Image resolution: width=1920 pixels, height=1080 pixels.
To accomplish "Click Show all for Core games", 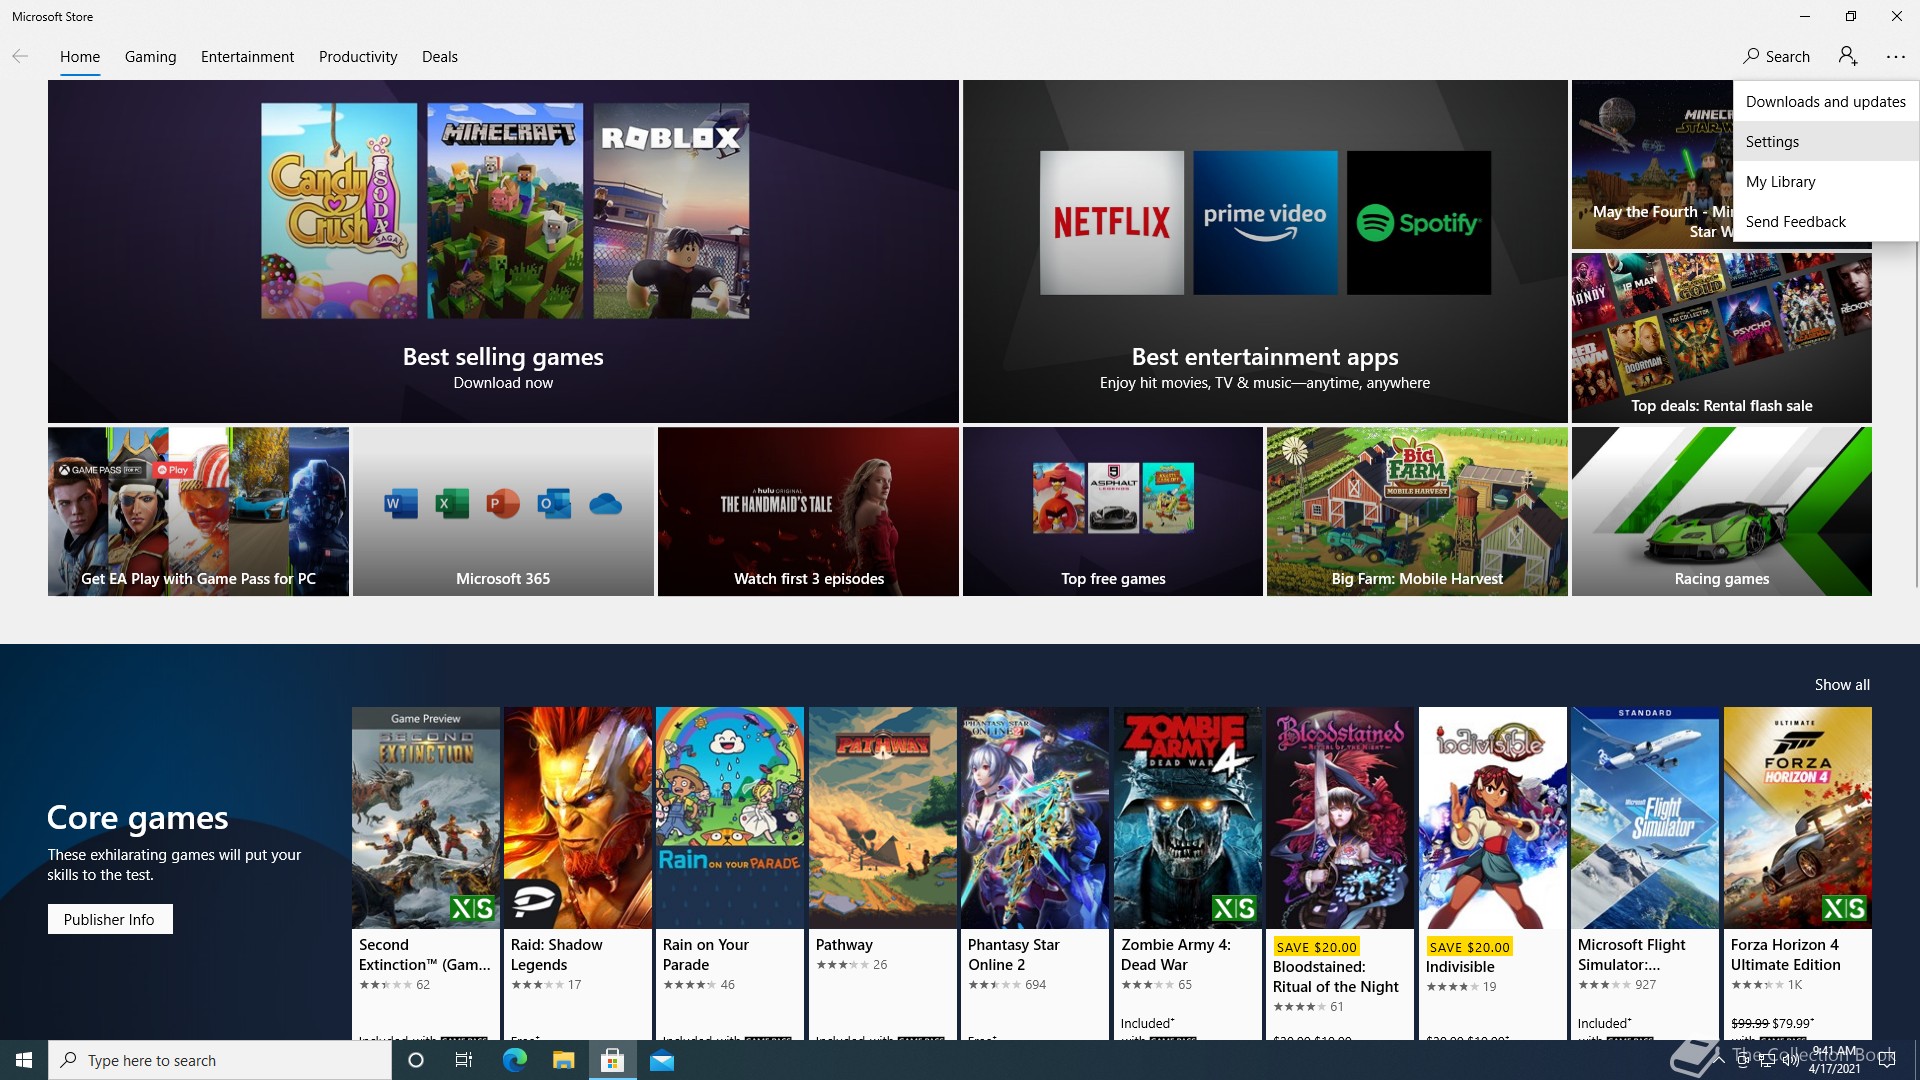I will [1842, 685].
